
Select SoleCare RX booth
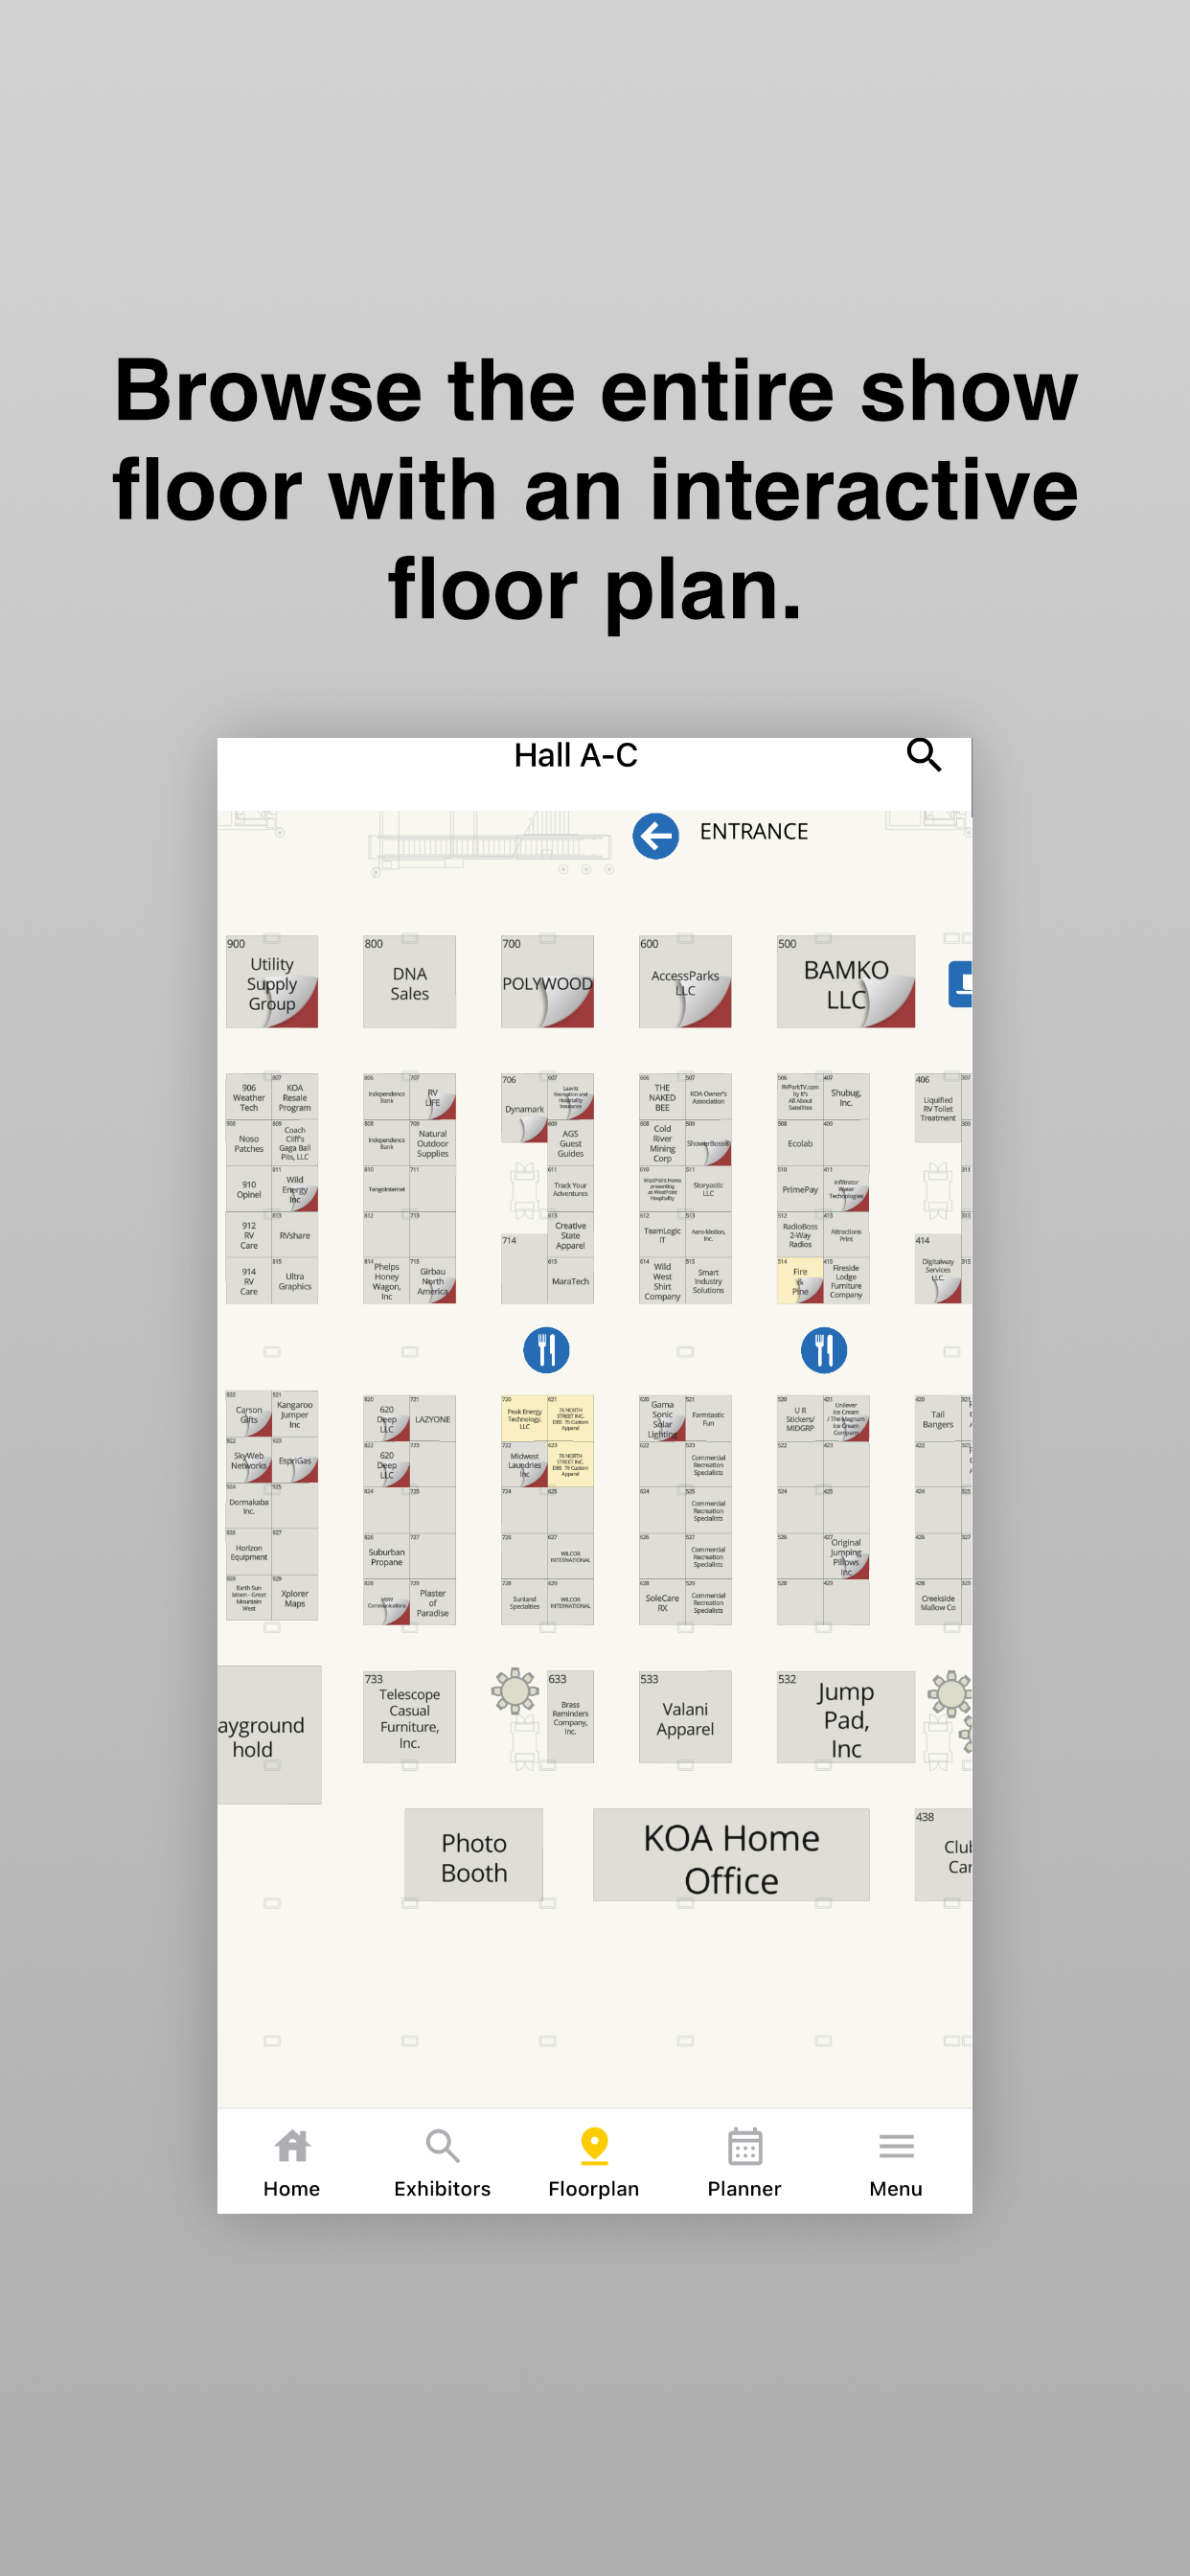click(x=662, y=1603)
